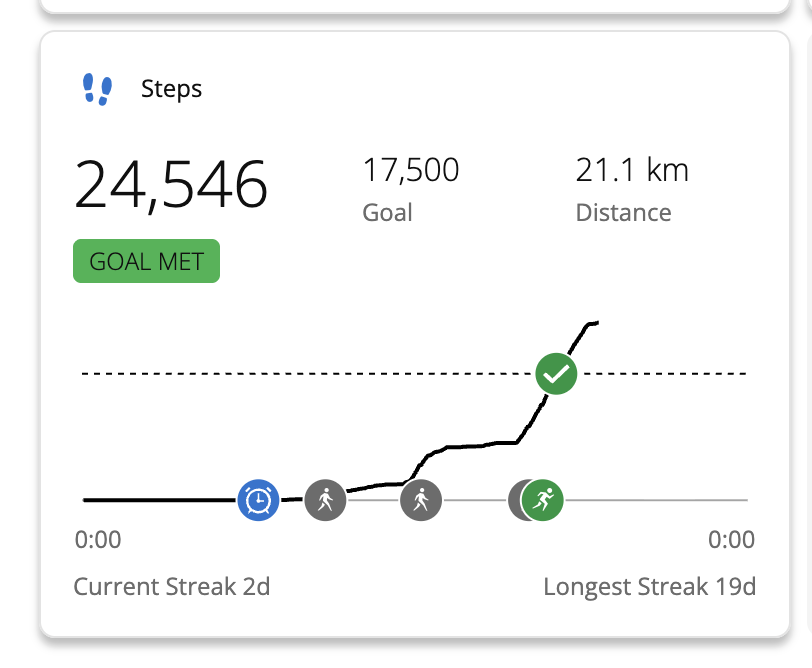Select the second gray walking activity icon
Viewport: 812px width, 668px height.
[x=421, y=499]
